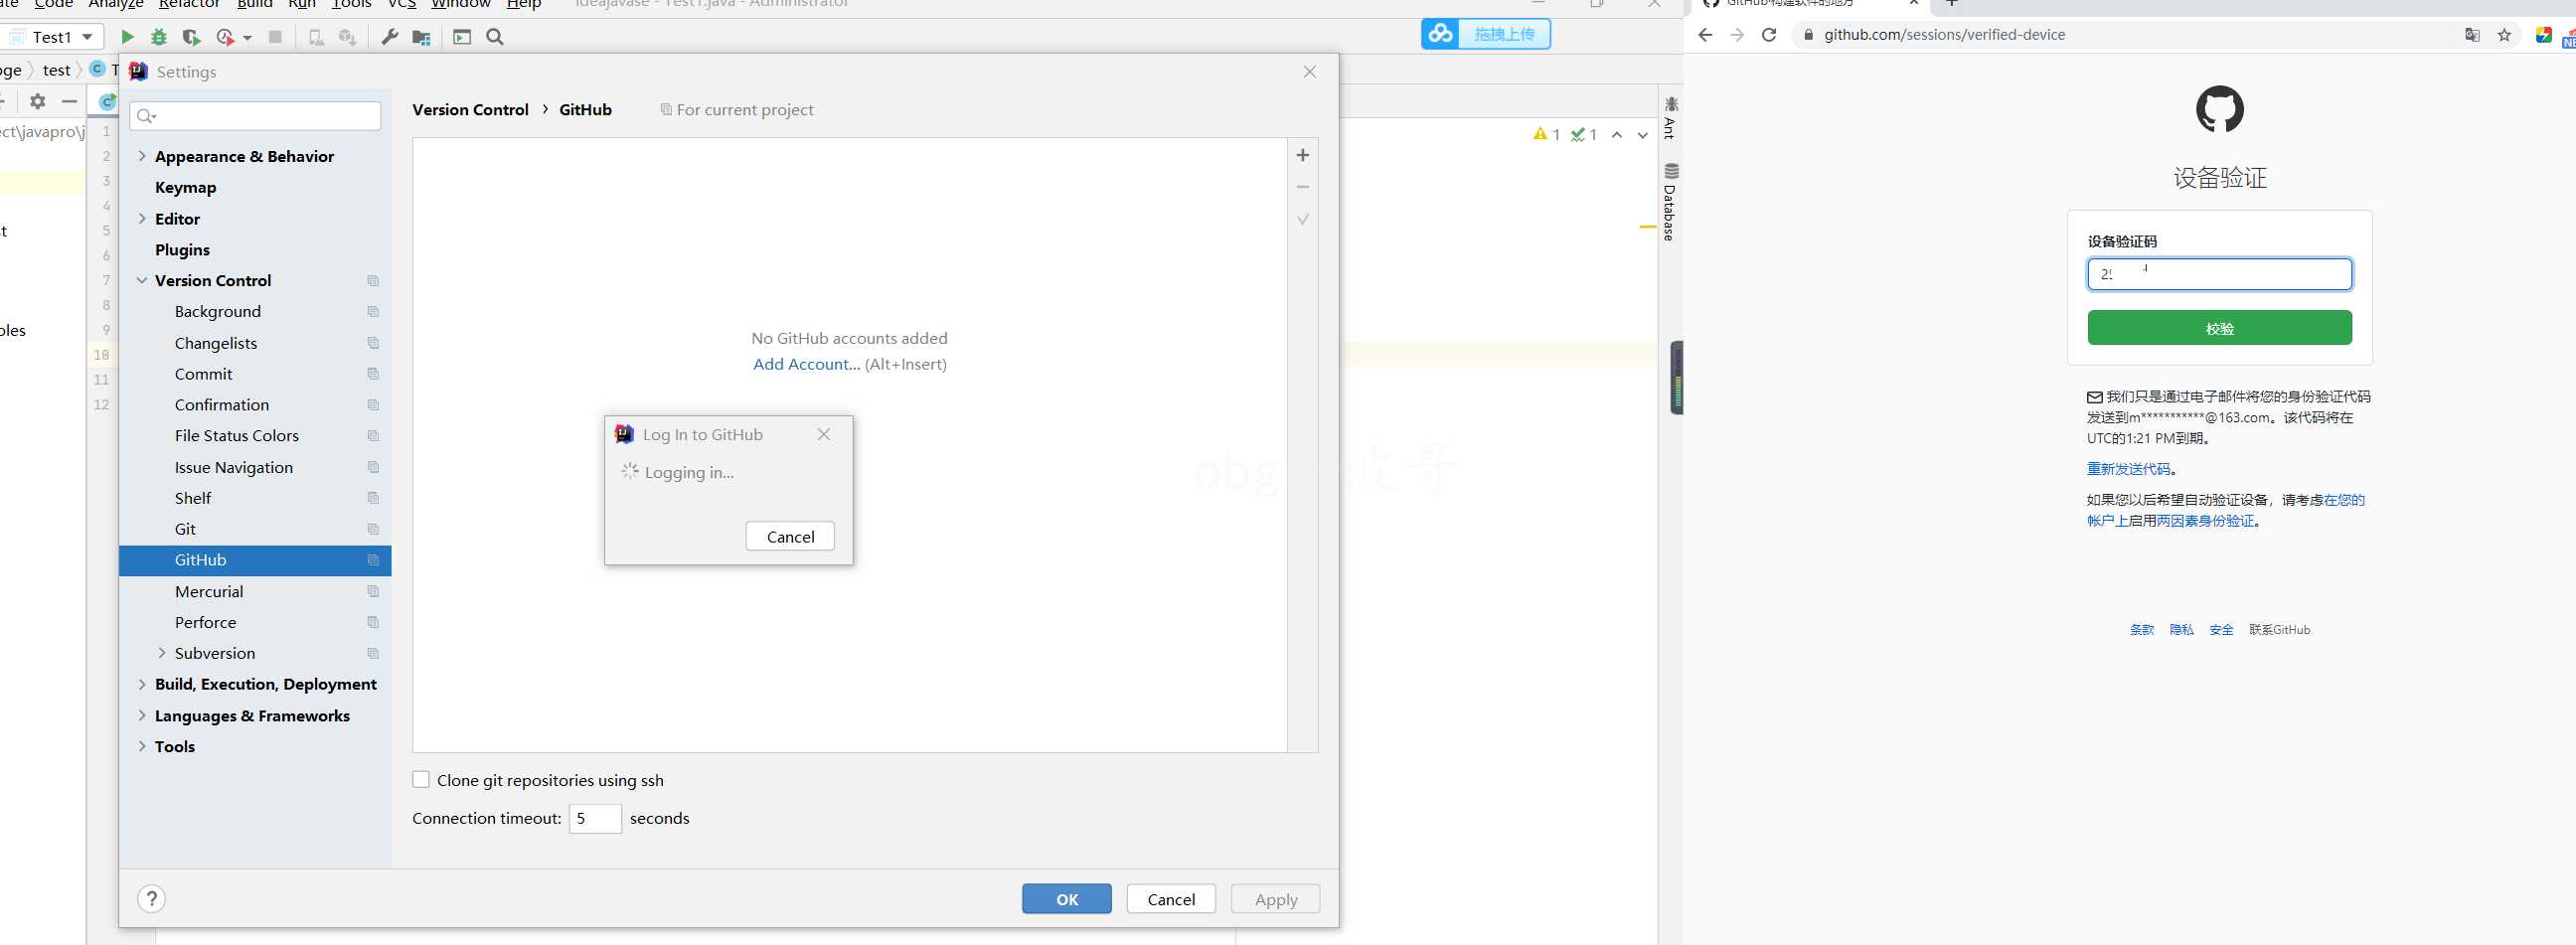Image resolution: width=2576 pixels, height=945 pixels.
Task: Click Cancel in the Settings dialog footer
Action: tap(1171, 899)
